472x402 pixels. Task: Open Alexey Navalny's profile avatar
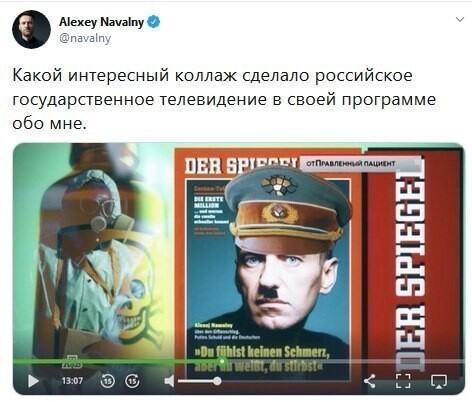[31, 29]
